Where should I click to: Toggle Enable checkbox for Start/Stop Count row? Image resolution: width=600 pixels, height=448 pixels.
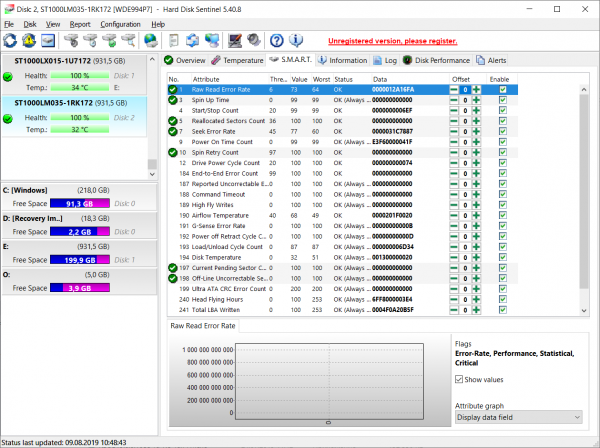(x=502, y=111)
